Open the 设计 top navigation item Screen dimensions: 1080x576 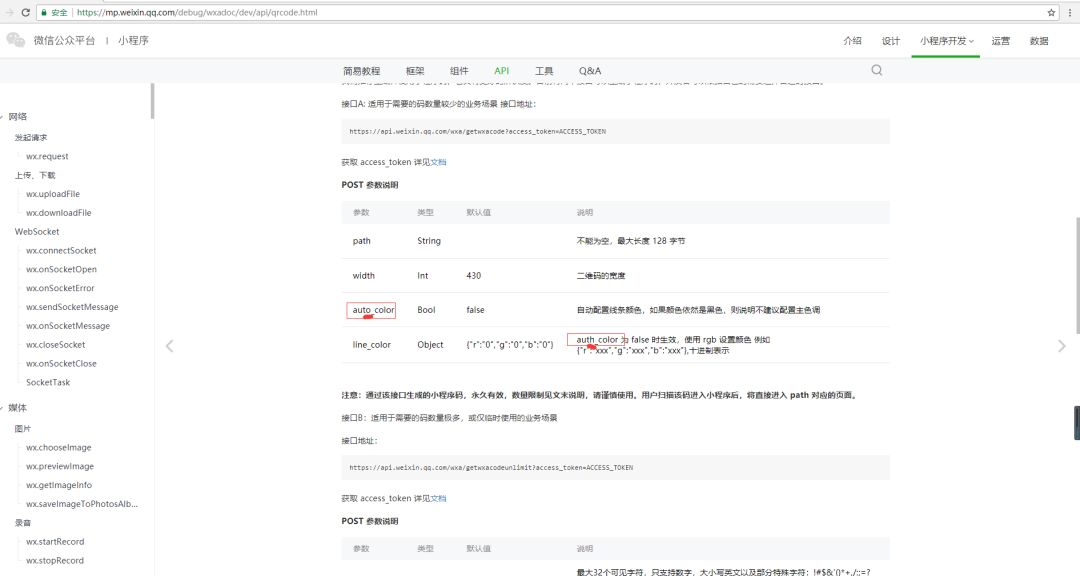click(x=891, y=41)
